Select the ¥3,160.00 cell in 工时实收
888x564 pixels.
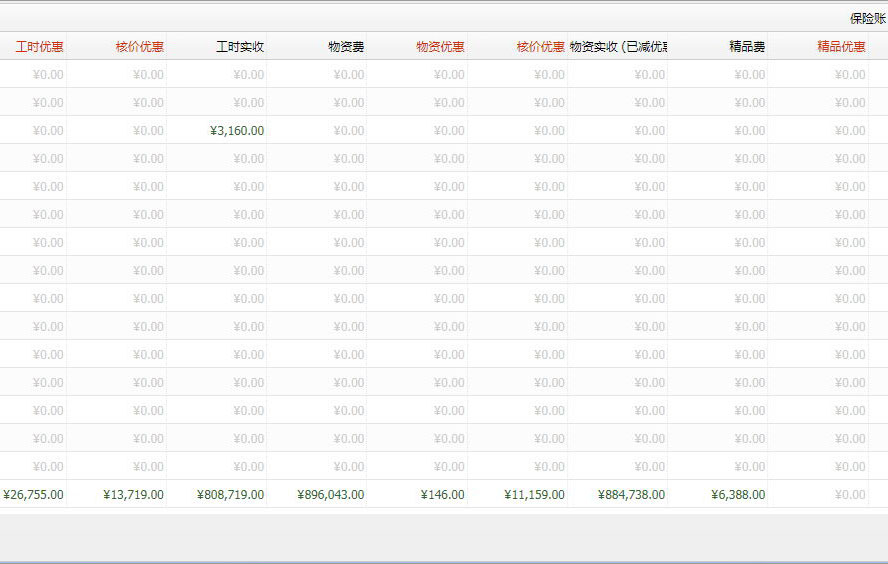point(237,131)
